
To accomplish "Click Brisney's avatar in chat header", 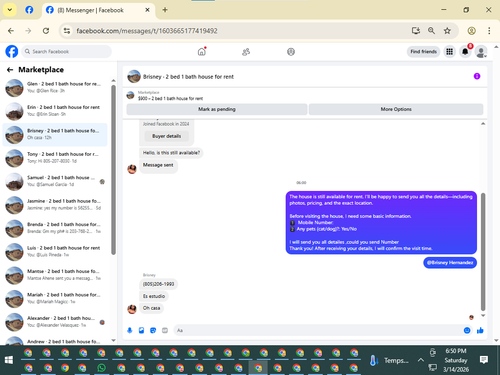I will [134, 76].
